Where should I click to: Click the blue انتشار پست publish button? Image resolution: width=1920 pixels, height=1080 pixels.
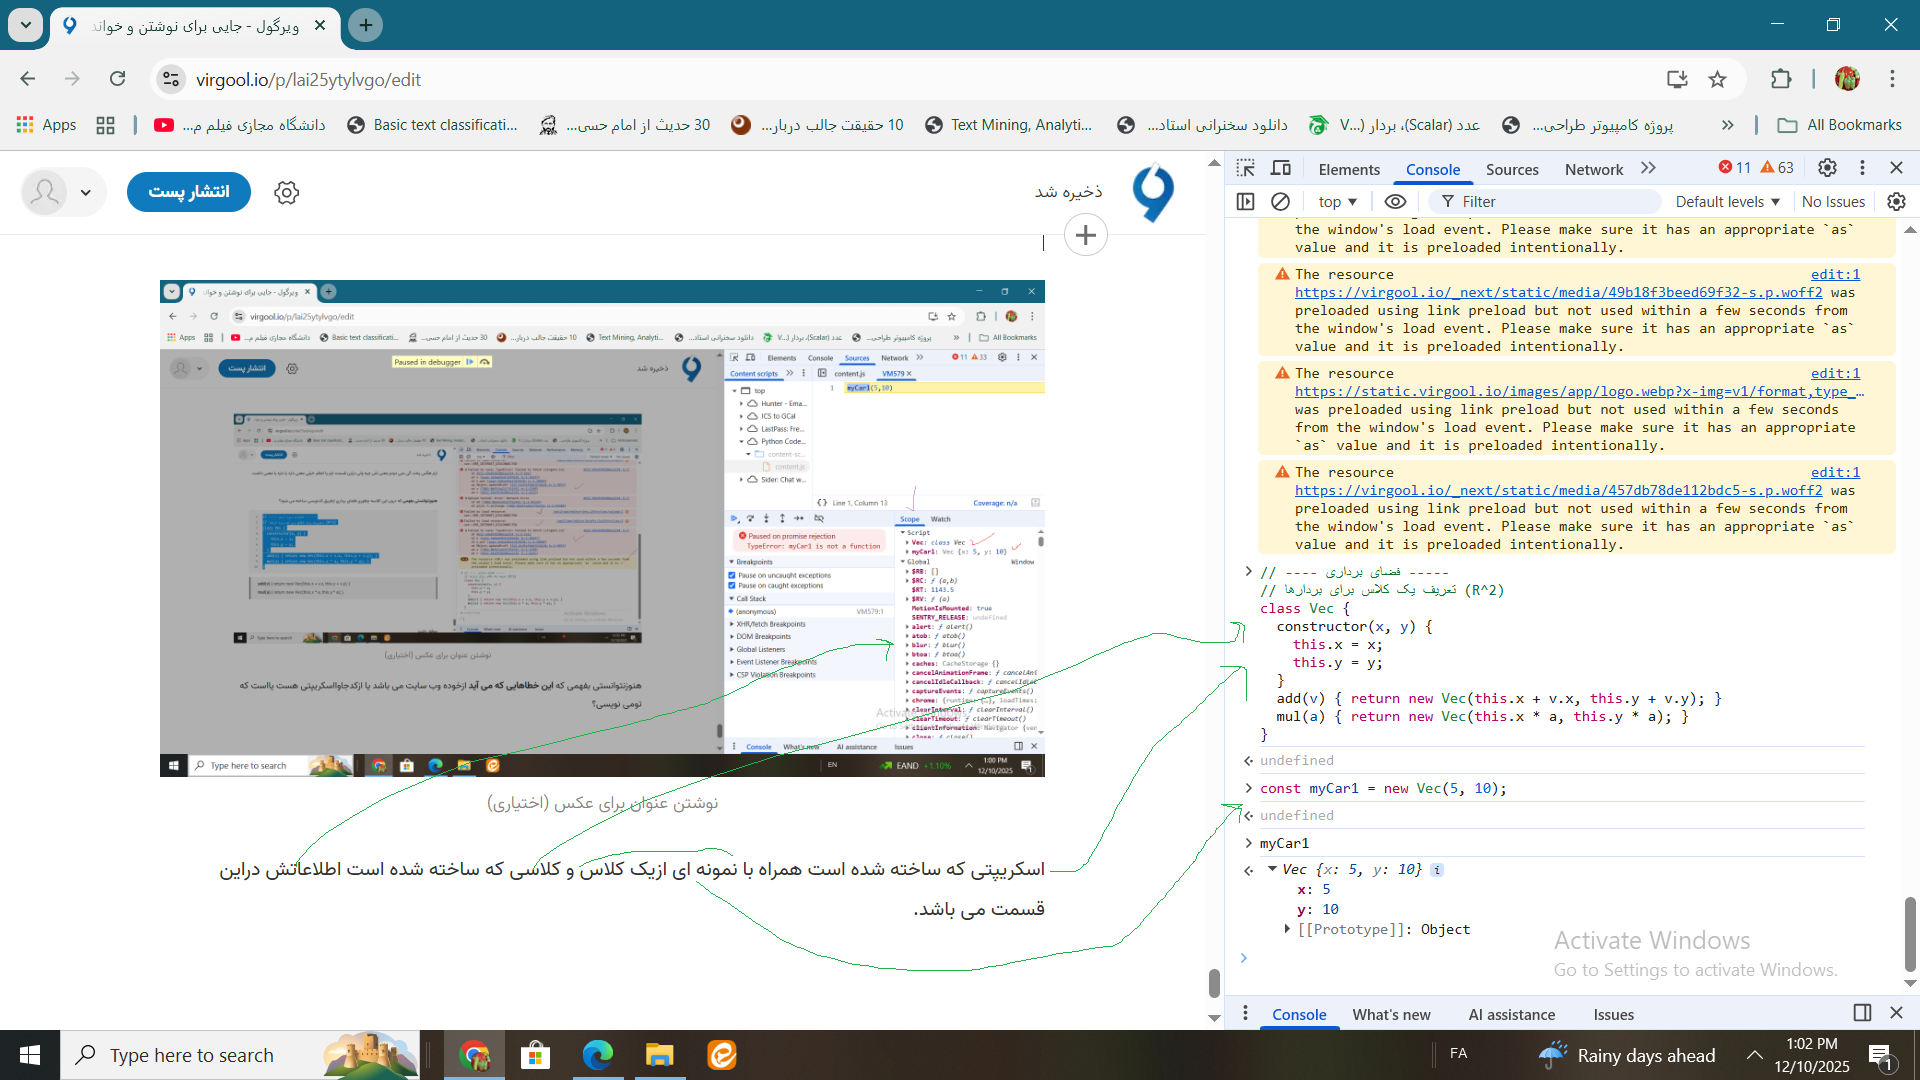189,192
